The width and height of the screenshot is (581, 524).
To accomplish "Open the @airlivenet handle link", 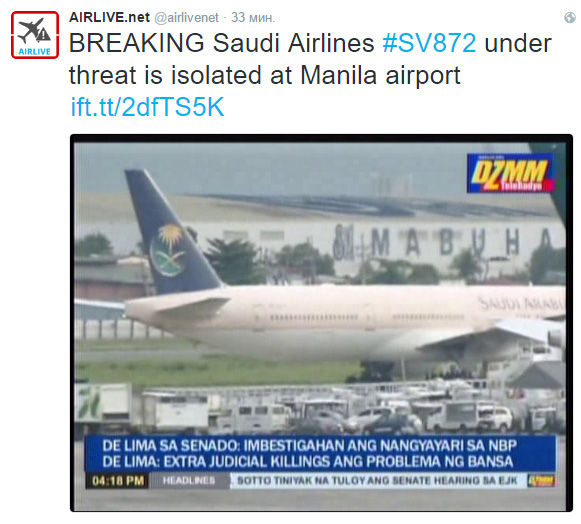I will click(186, 17).
